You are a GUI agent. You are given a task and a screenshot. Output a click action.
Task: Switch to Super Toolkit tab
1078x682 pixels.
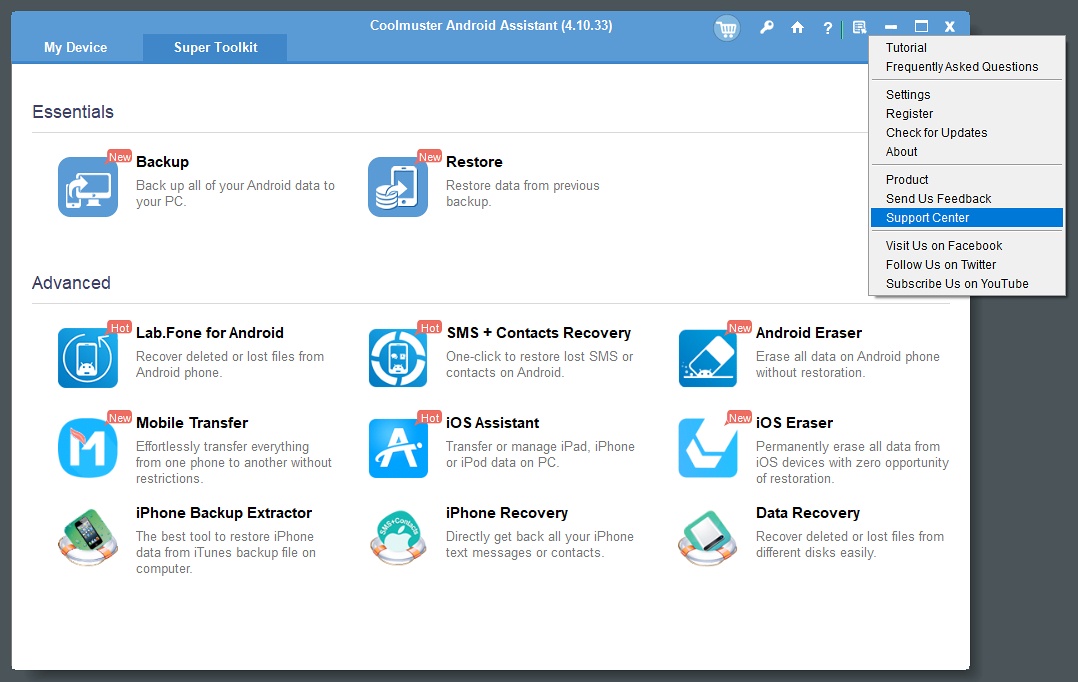[215, 47]
